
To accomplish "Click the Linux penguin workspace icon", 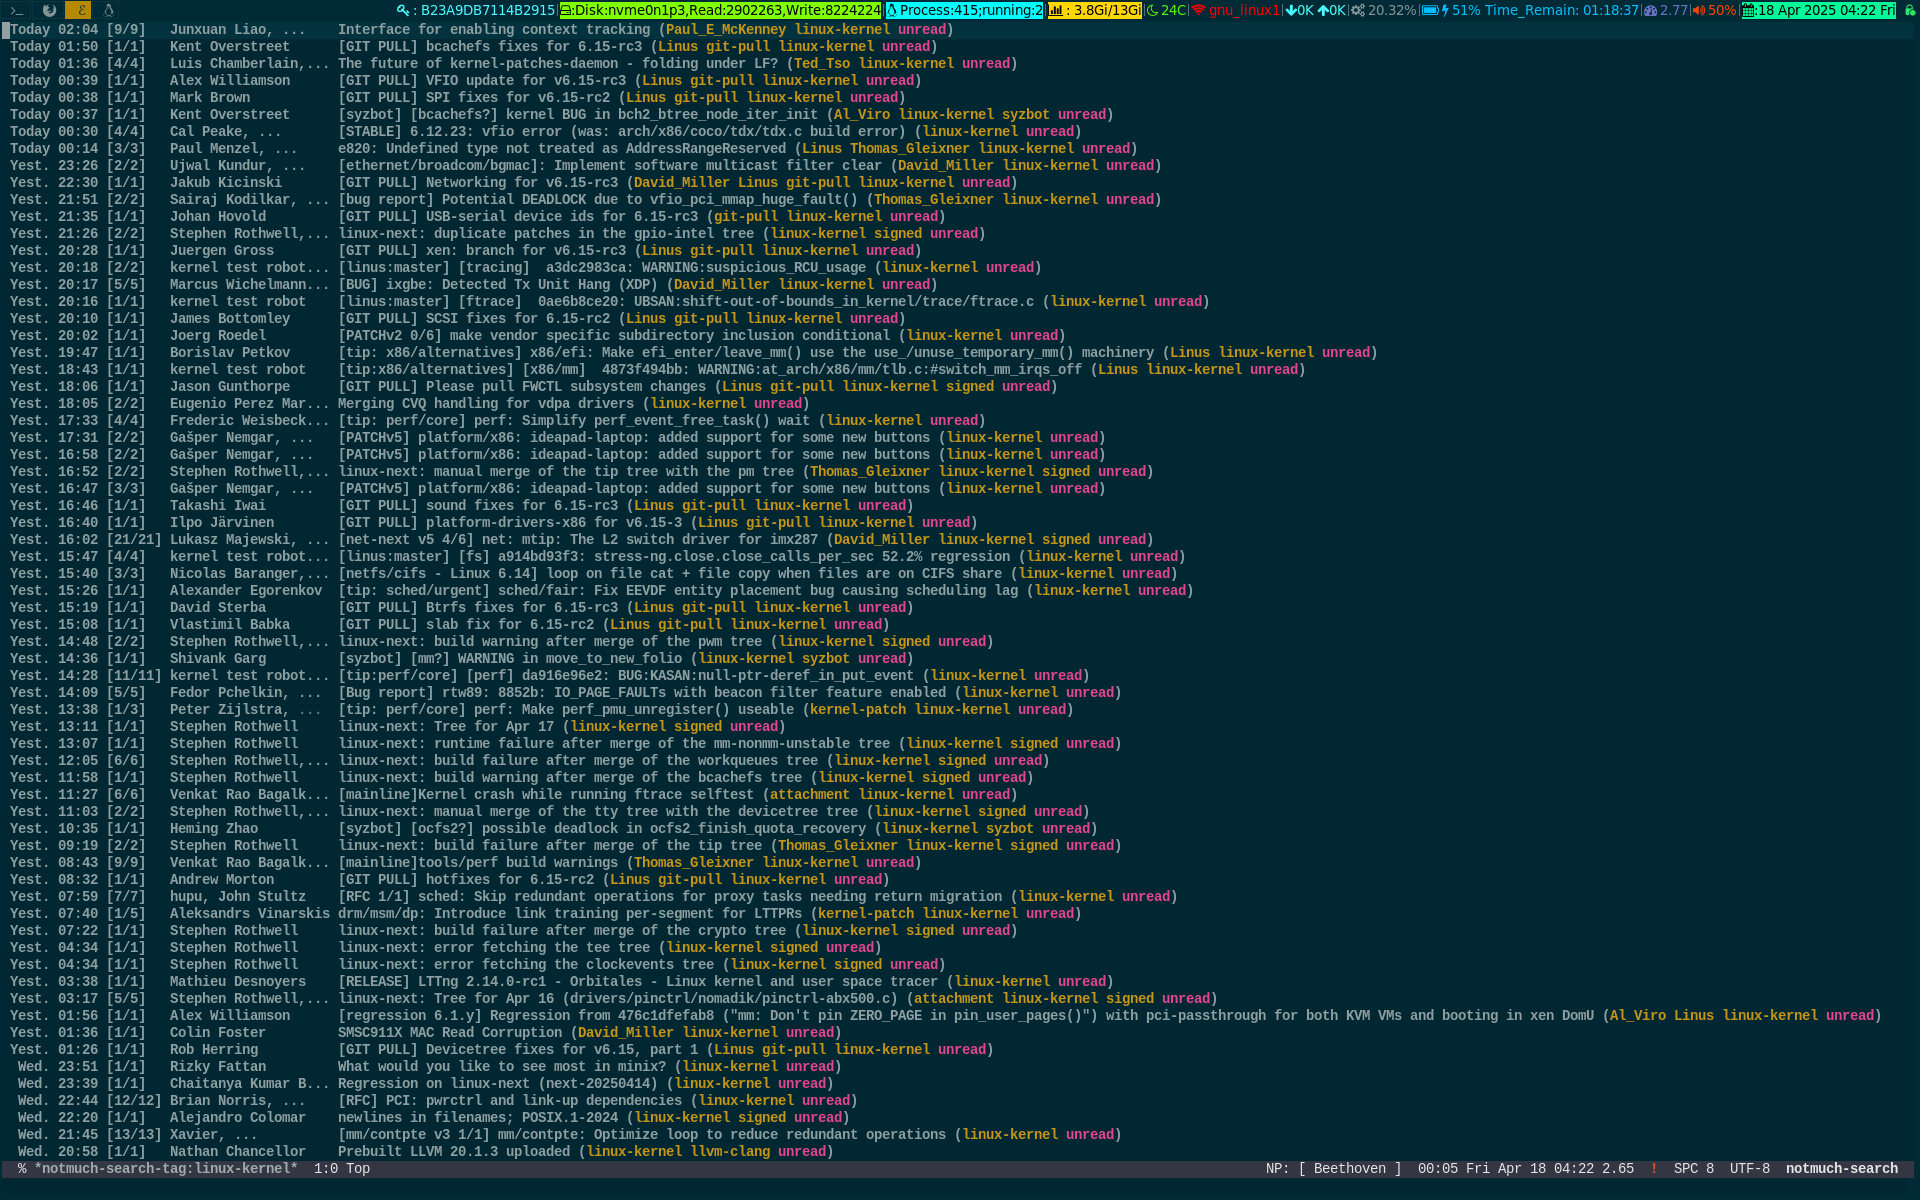I will pos(108,10).
